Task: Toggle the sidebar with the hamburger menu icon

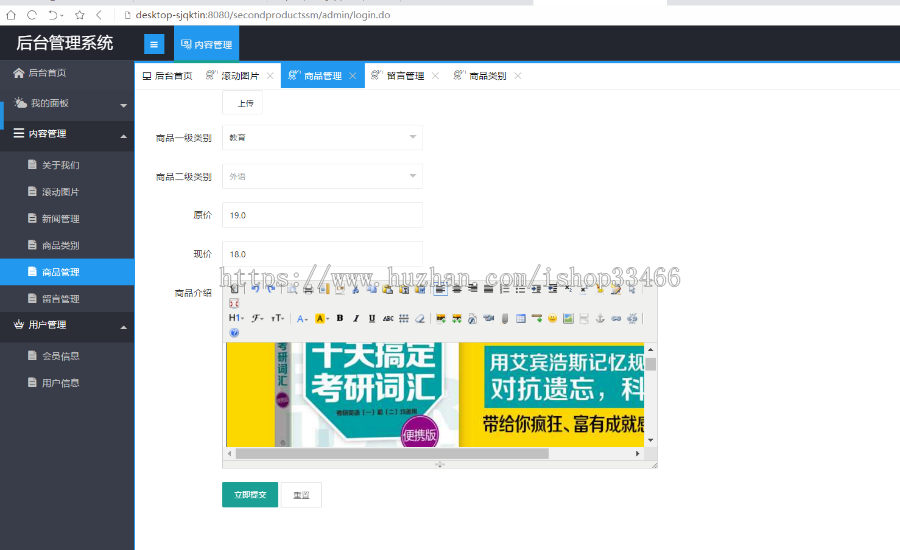Action: click(x=154, y=44)
